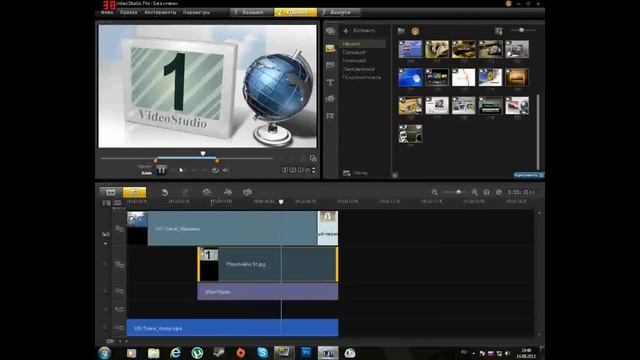Click the Undo arrow in timeline toolbar
The width and height of the screenshot is (640, 360).
point(164,192)
